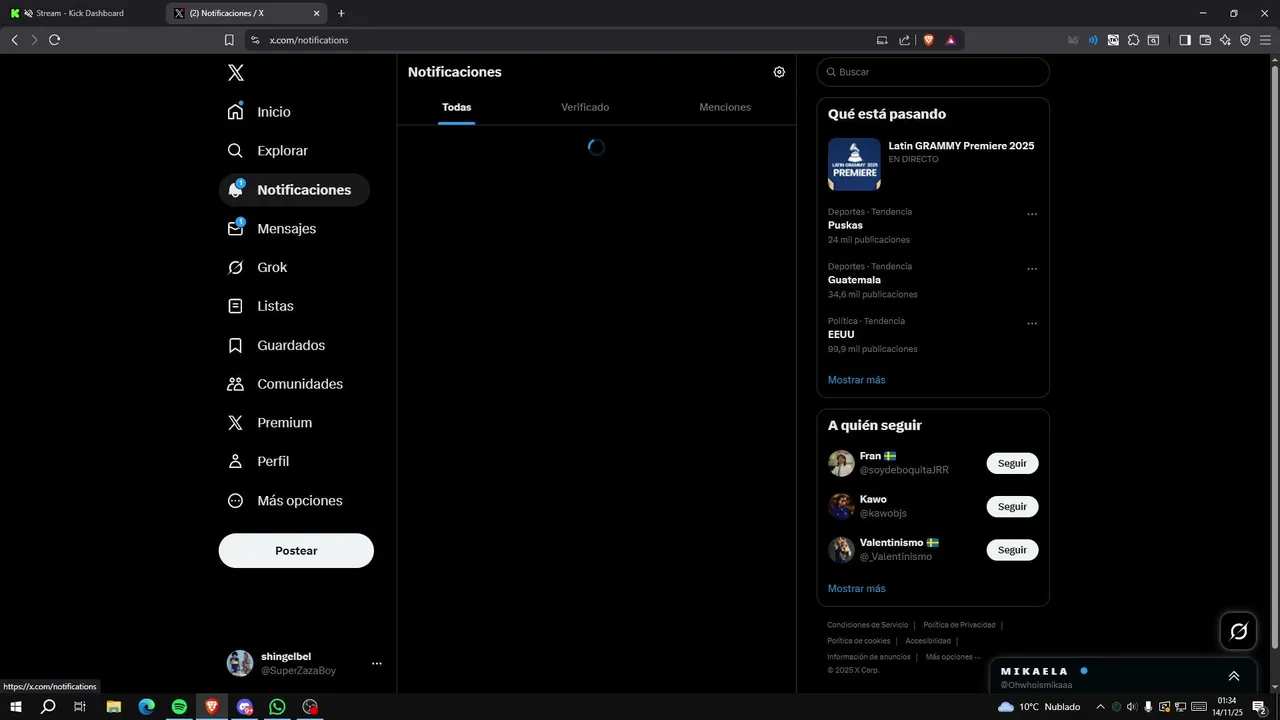The height and width of the screenshot is (720, 1280).
Task: Open a new browser tab
Action: coord(341,13)
